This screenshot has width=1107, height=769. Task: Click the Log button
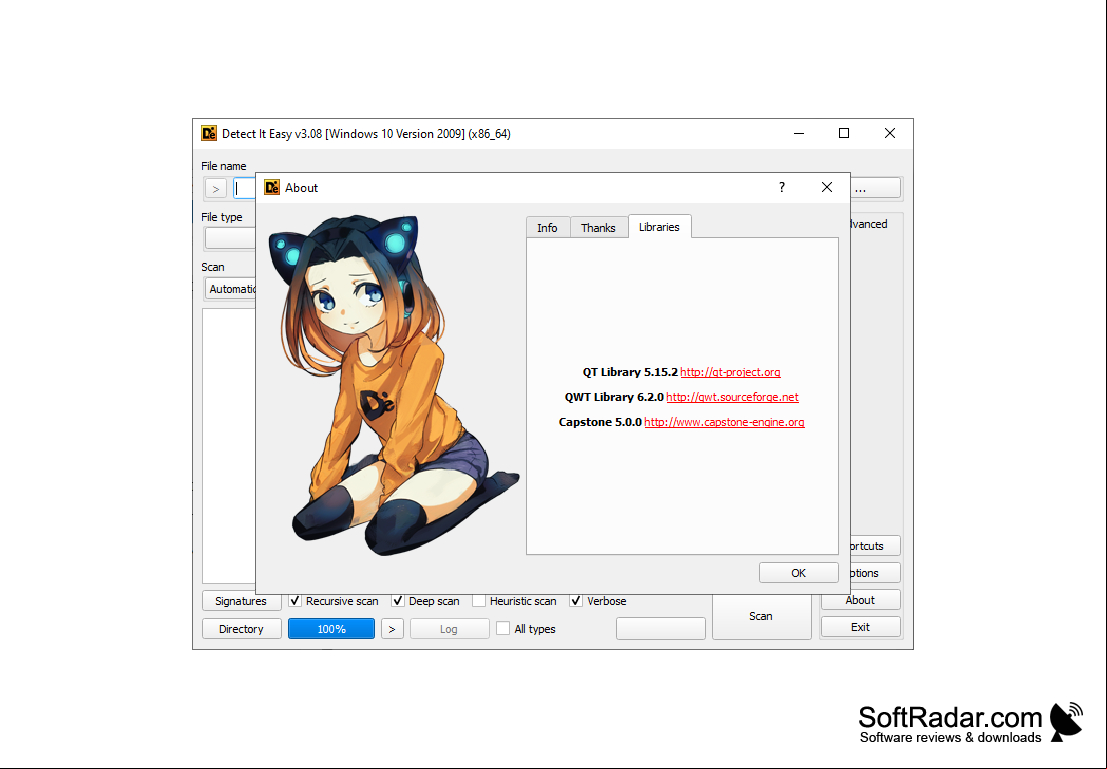(x=449, y=628)
